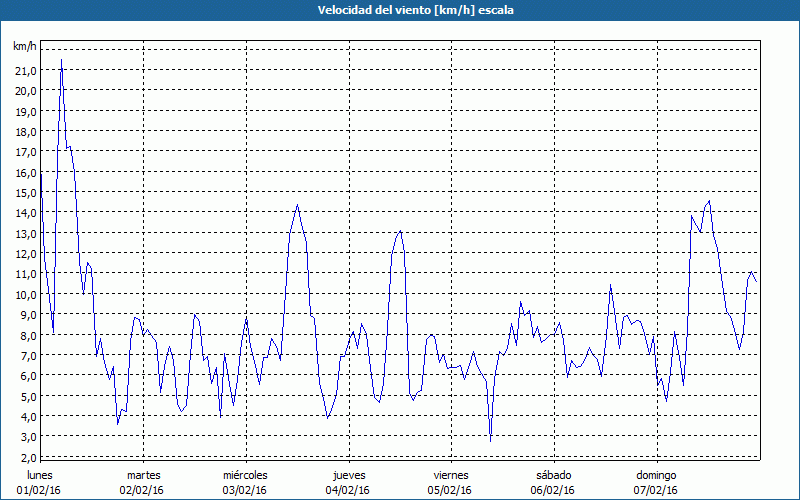Viewport: 800px width, 500px height.
Task: Click the lowest dip of the line on Friday
Action: click(490, 439)
